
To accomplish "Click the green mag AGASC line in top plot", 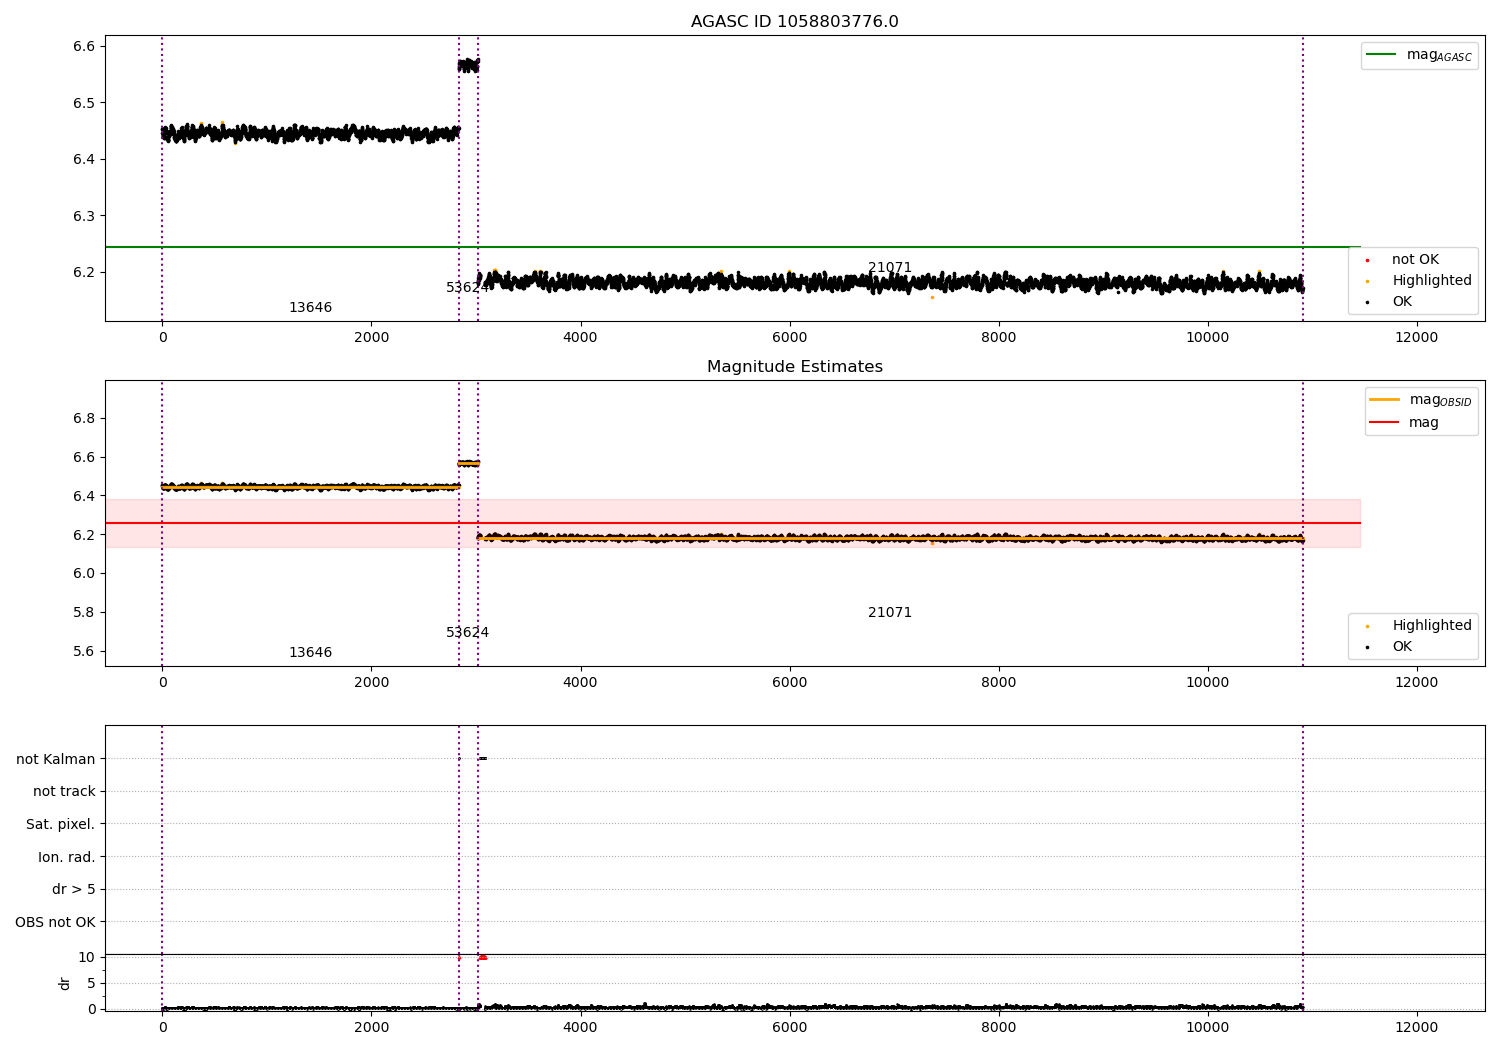I will (733, 247).
